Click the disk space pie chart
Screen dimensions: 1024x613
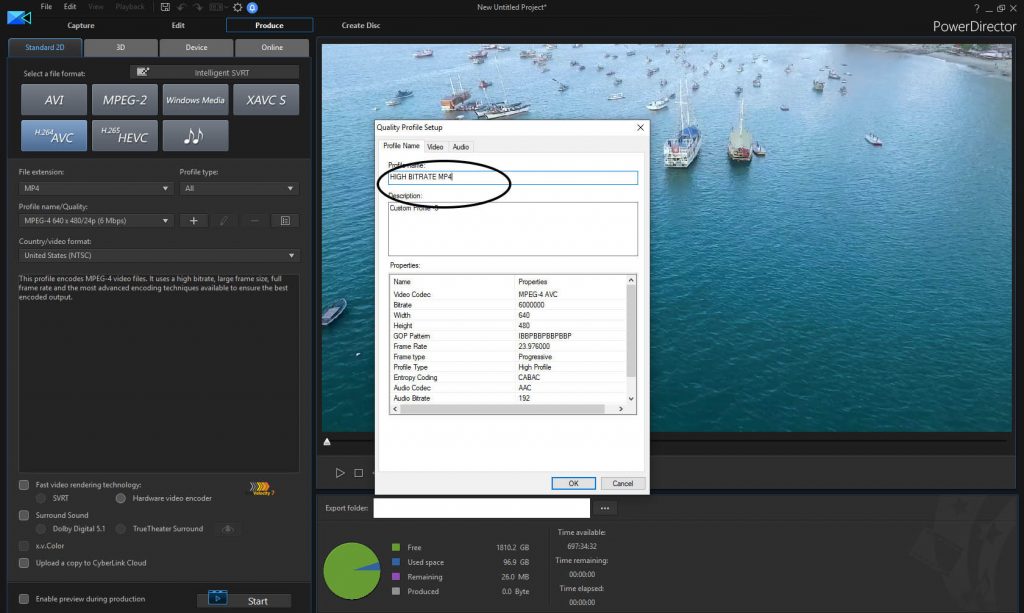[x=352, y=571]
